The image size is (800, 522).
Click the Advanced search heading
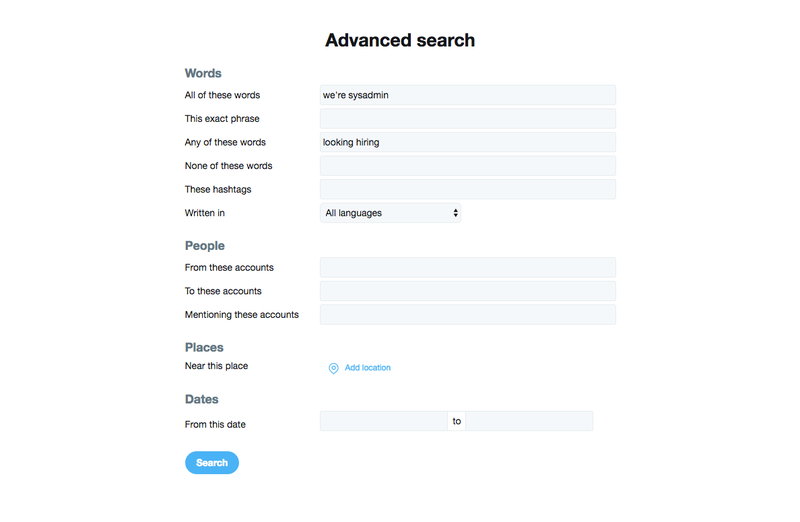[x=400, y=40]
